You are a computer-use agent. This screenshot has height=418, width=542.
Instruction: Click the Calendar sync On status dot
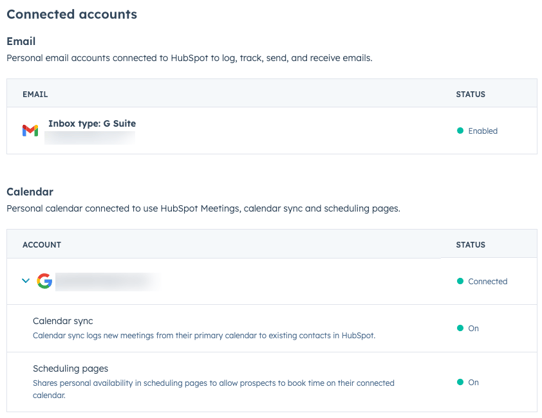(x=460, y=328)
